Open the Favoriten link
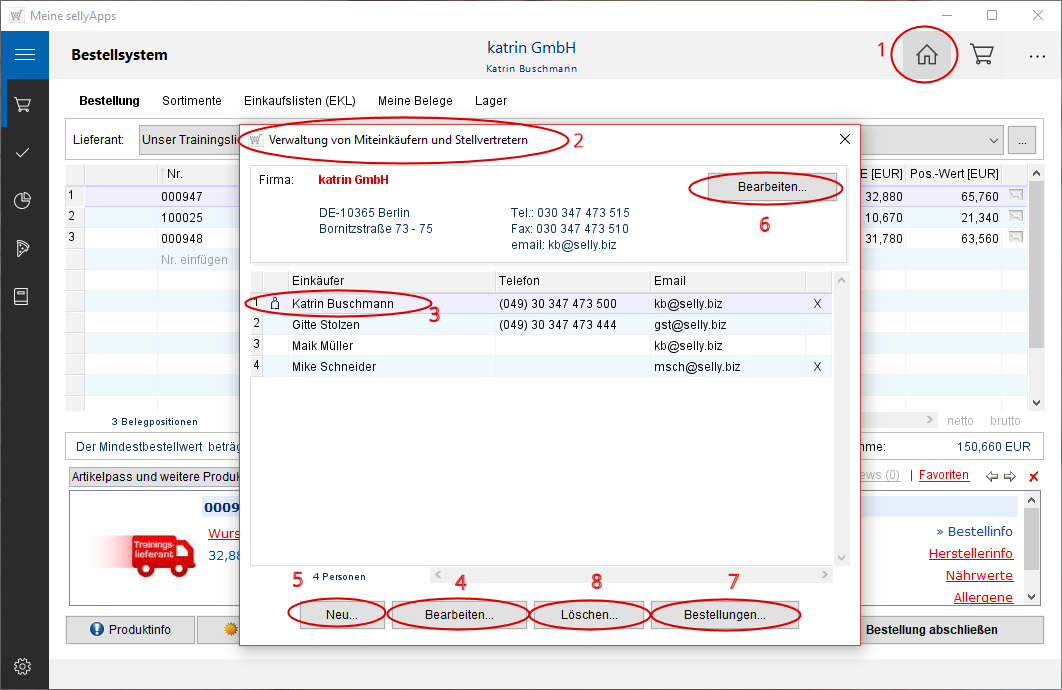 click(x=943, y=475)
